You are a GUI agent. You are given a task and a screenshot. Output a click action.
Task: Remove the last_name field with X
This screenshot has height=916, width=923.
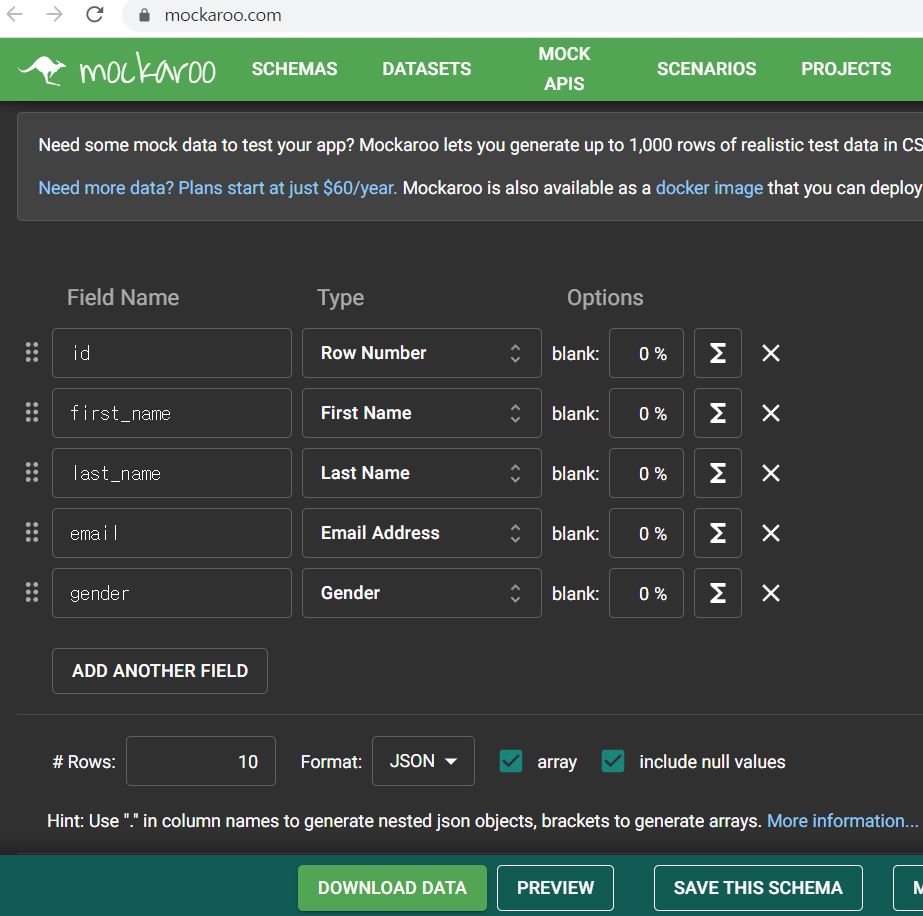(x=771, y=473)
